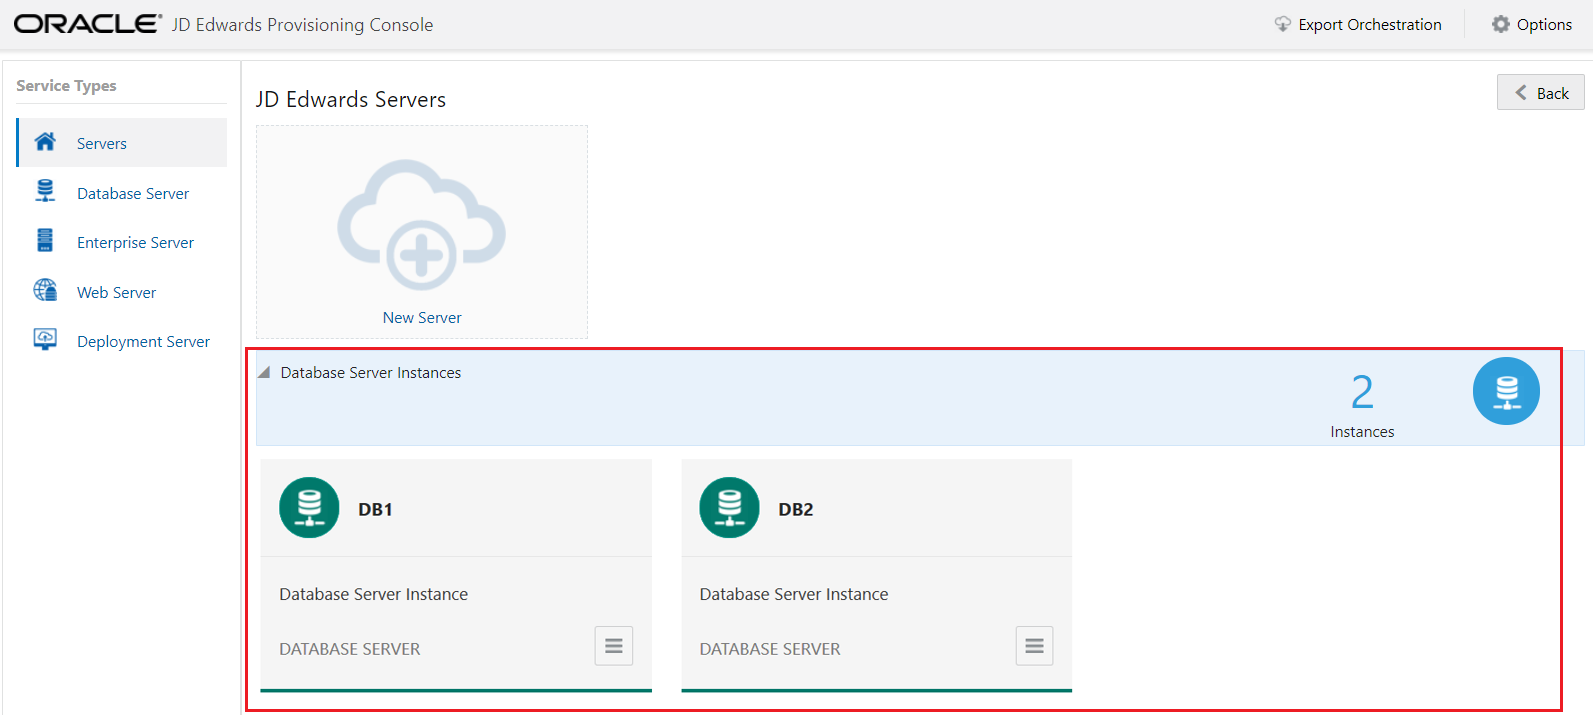Click the green DB2 database icon

click(730, 508)
